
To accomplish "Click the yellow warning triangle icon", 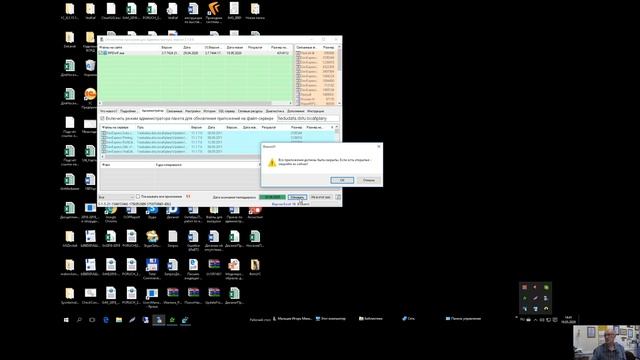I will coord(272,162).
